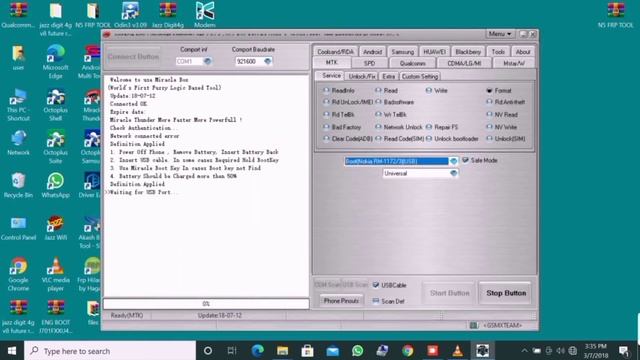640x360 pixels.
Task: Show hidden system tray icons
Action: click(x=524, y=351)
